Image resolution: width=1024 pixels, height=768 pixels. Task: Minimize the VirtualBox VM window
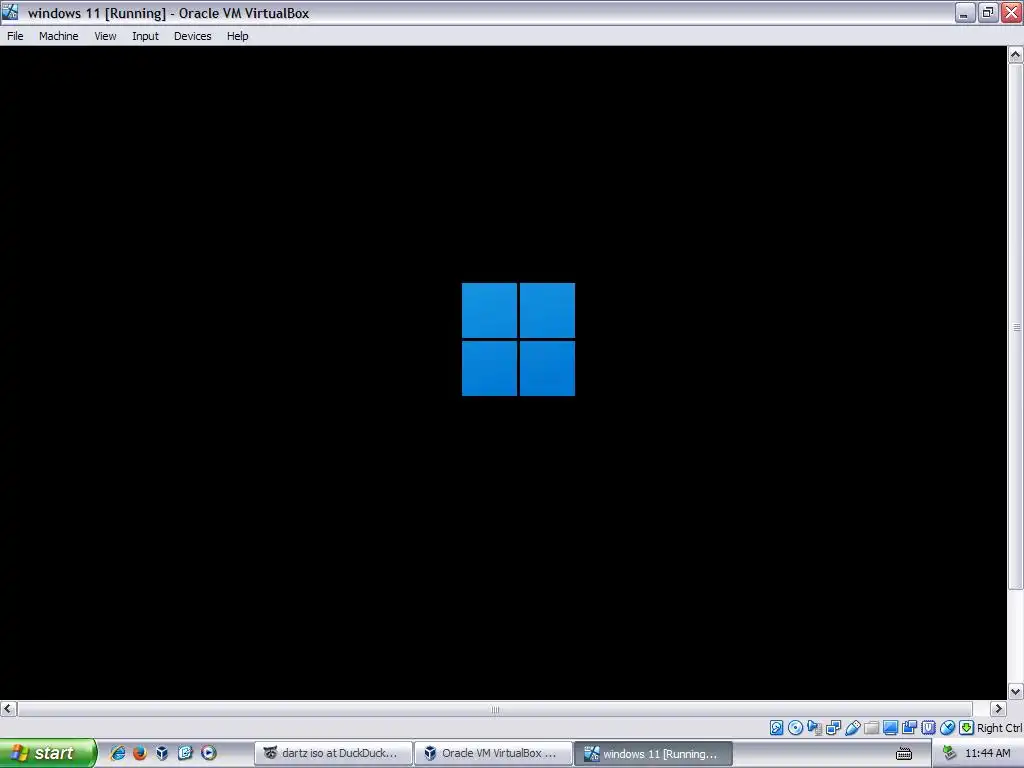point(964,12)
